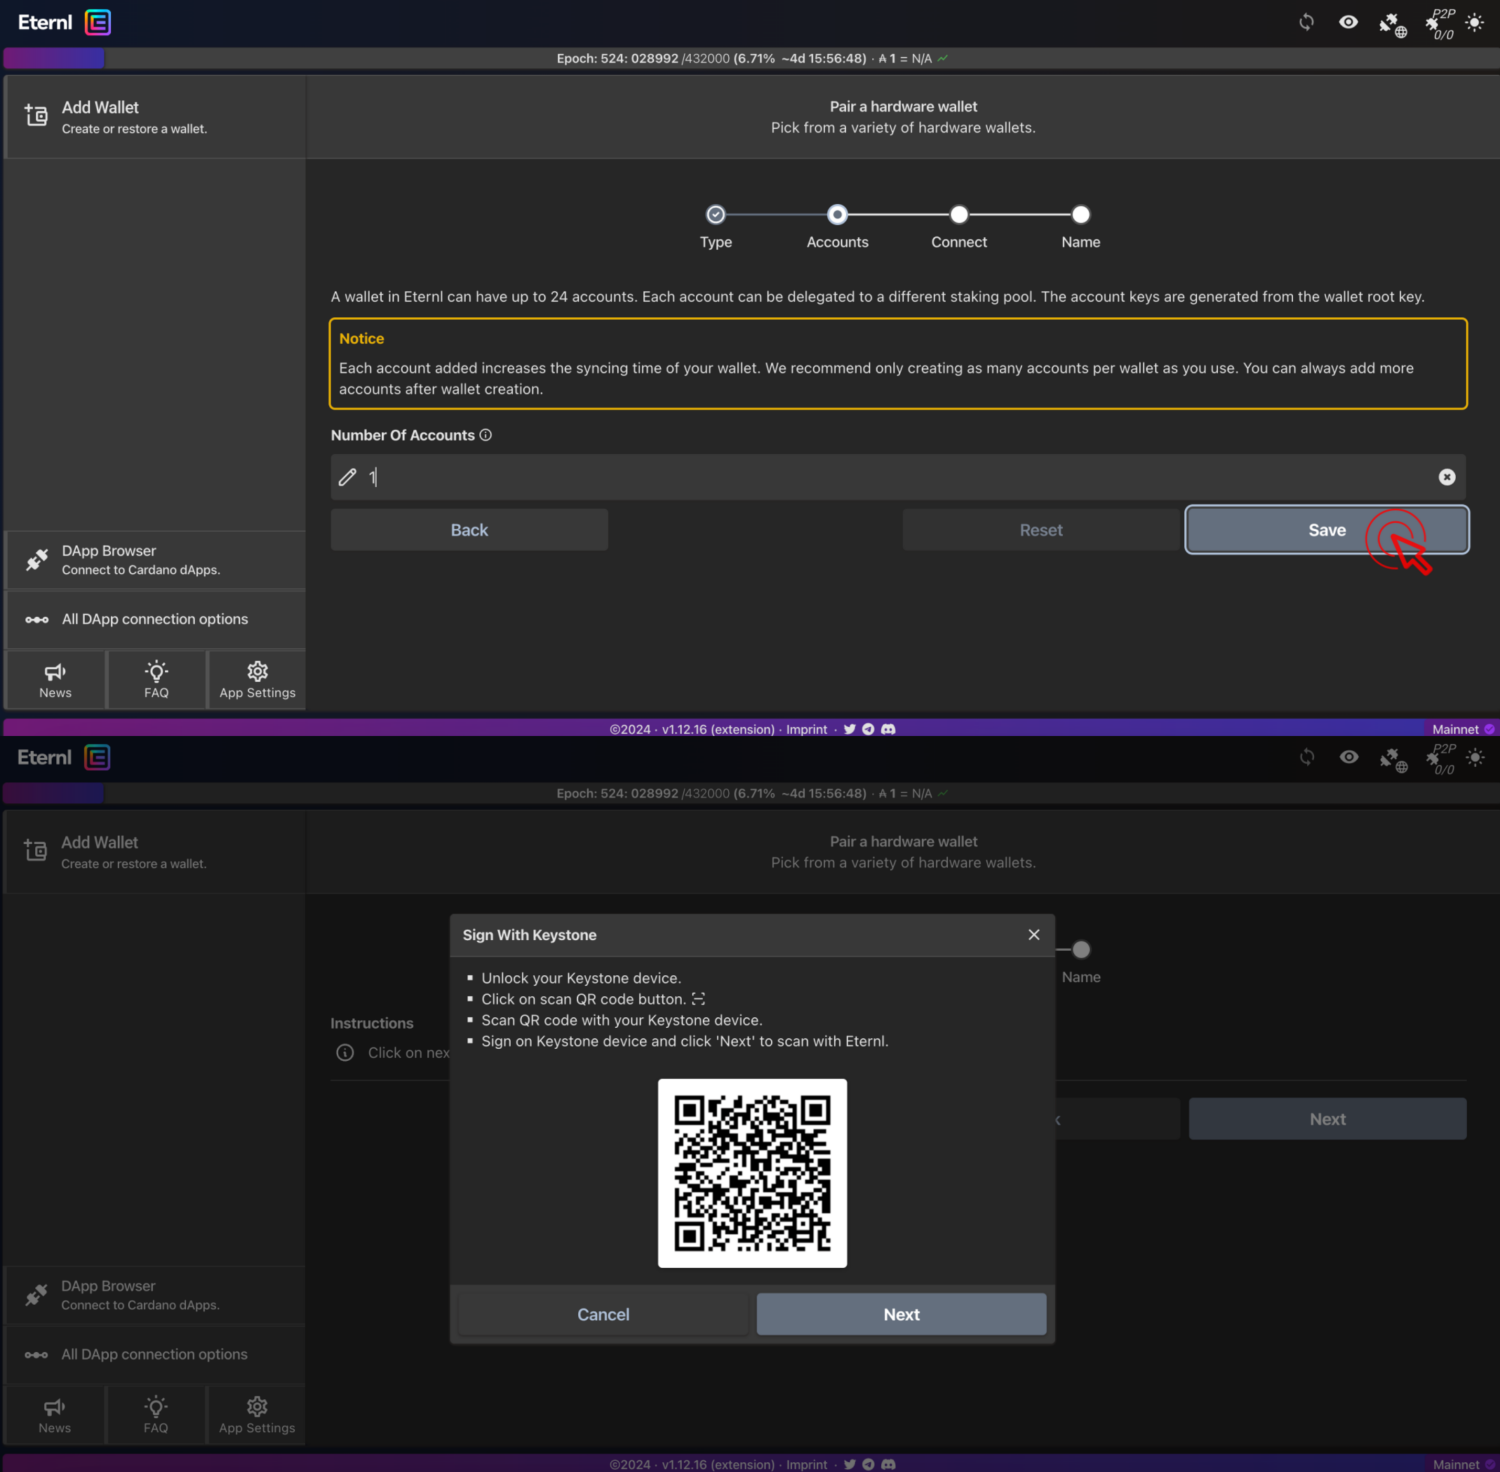Close the Sign With Keystone dialog
The width and height of the screenshot is (1500, 1472).
click(1033, 934)
